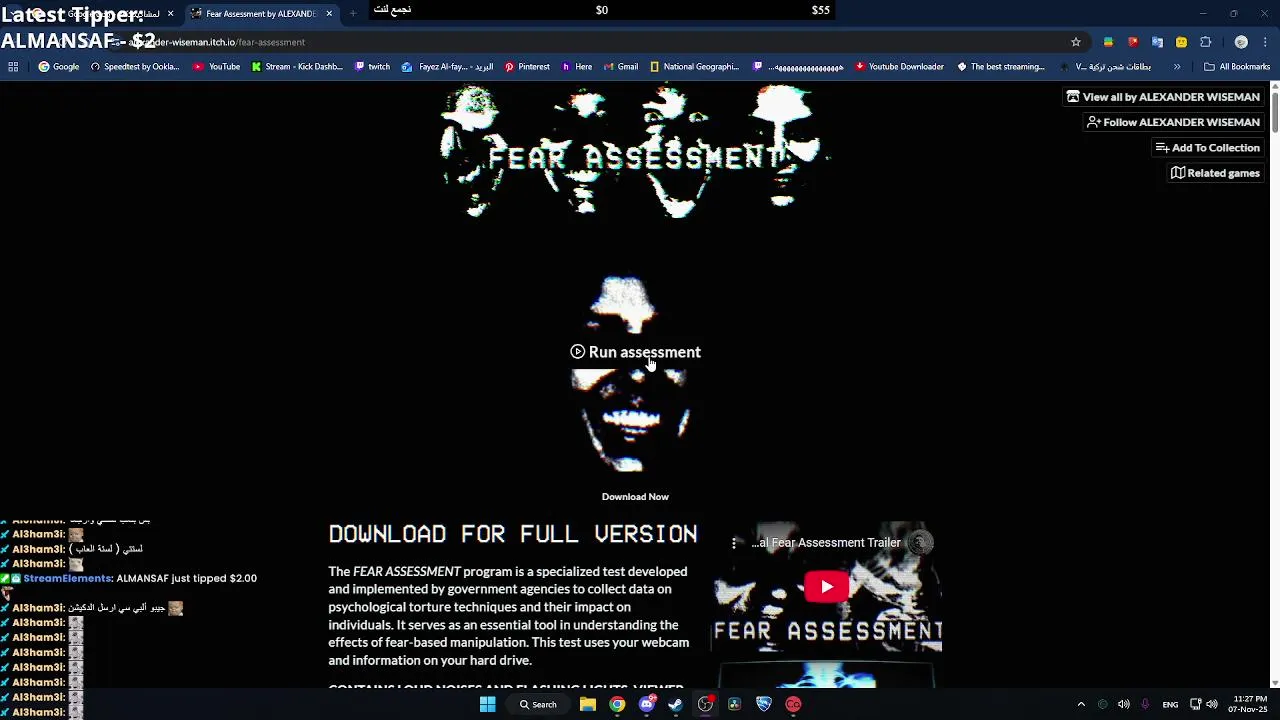Open the Pinterest bookmark

[x=527, y=67]
